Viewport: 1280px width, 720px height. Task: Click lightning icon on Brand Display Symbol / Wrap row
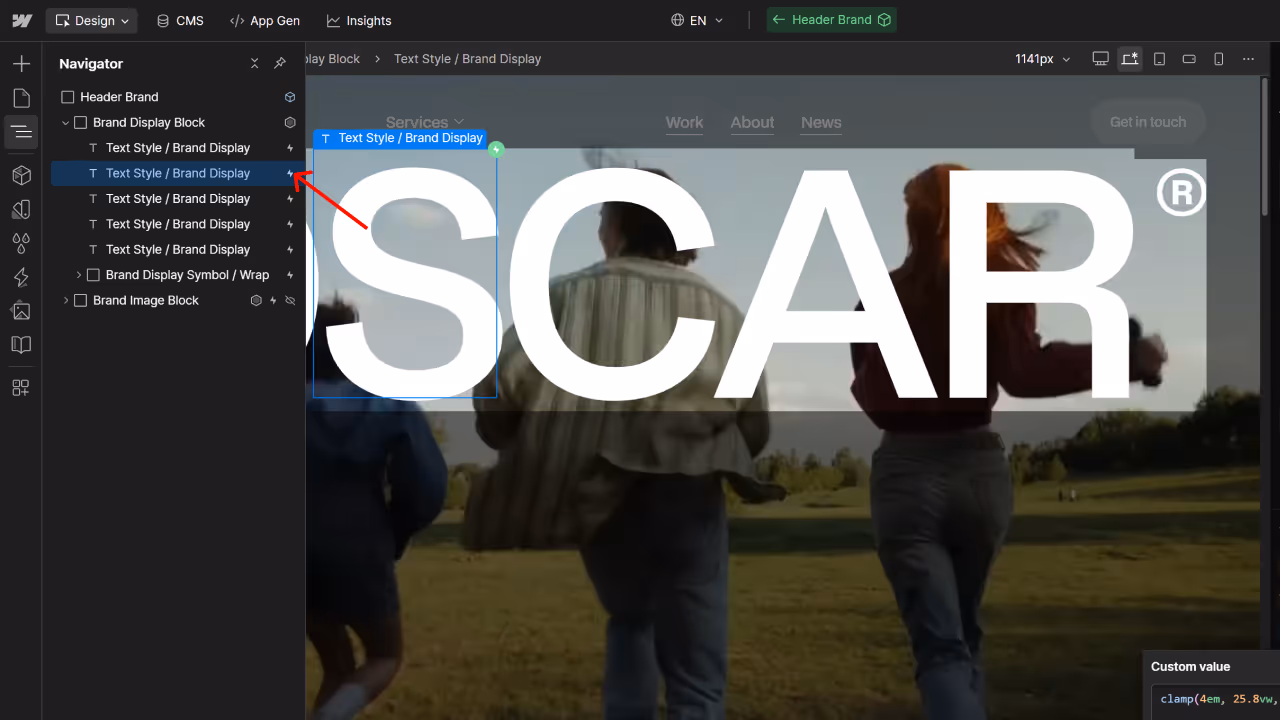(x=290, y=275)
